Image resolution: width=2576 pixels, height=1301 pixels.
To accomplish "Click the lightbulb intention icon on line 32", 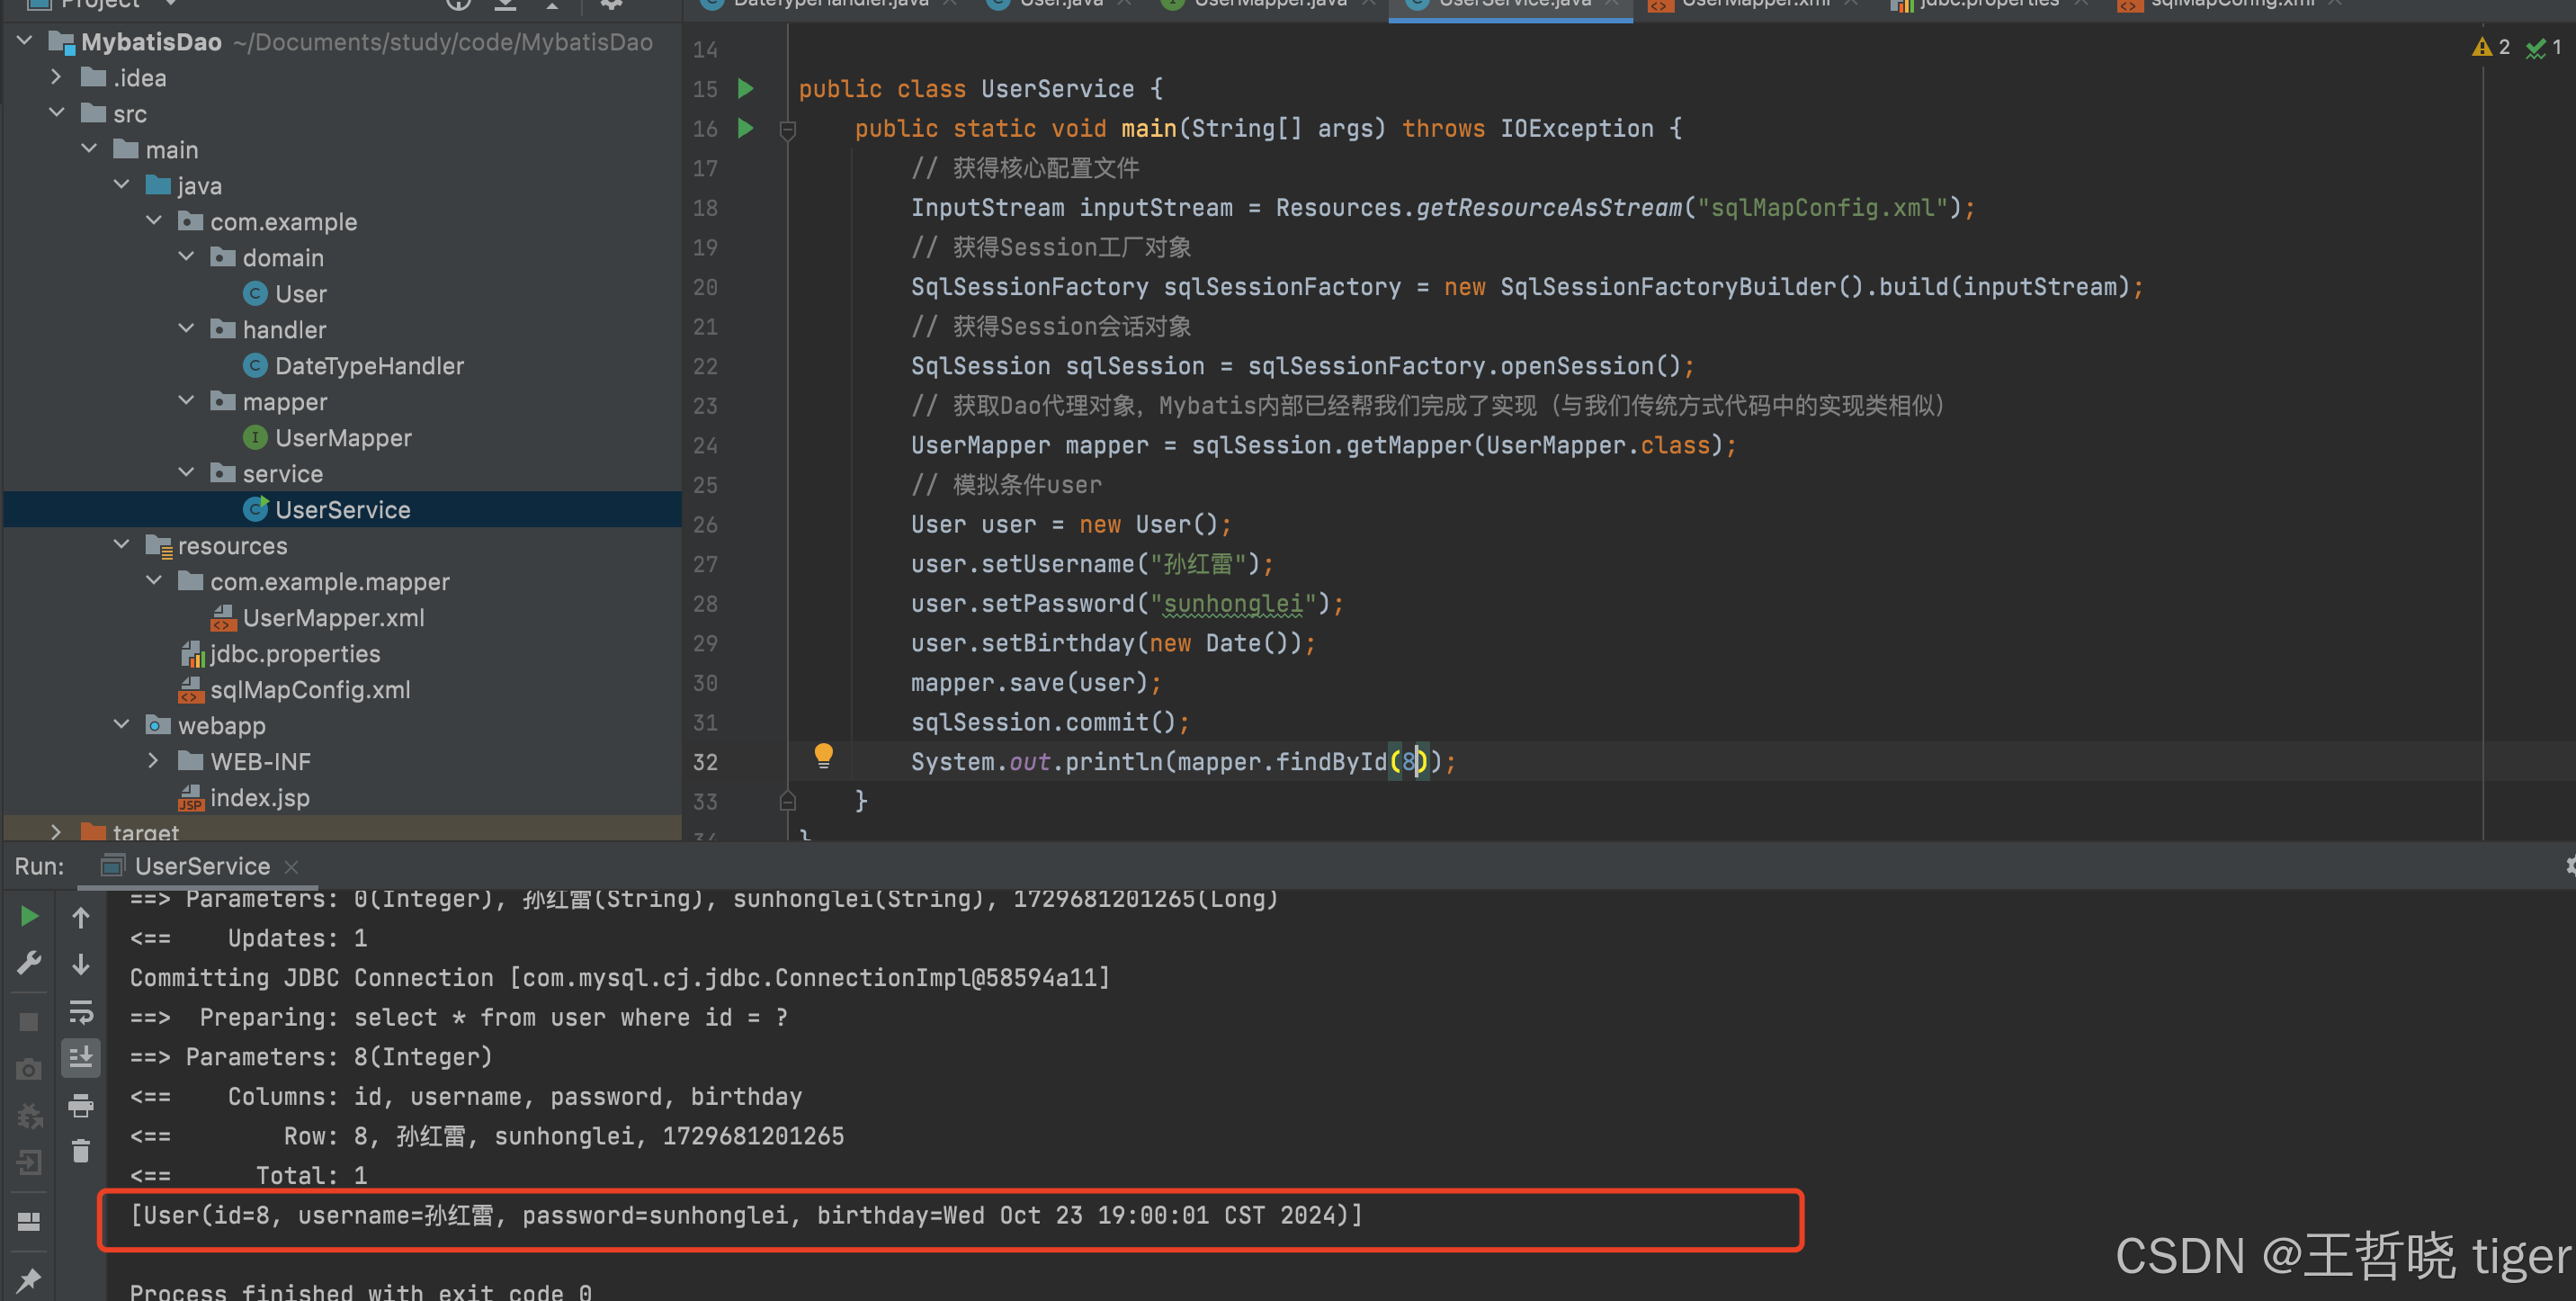I will click(x=823, y=755).
